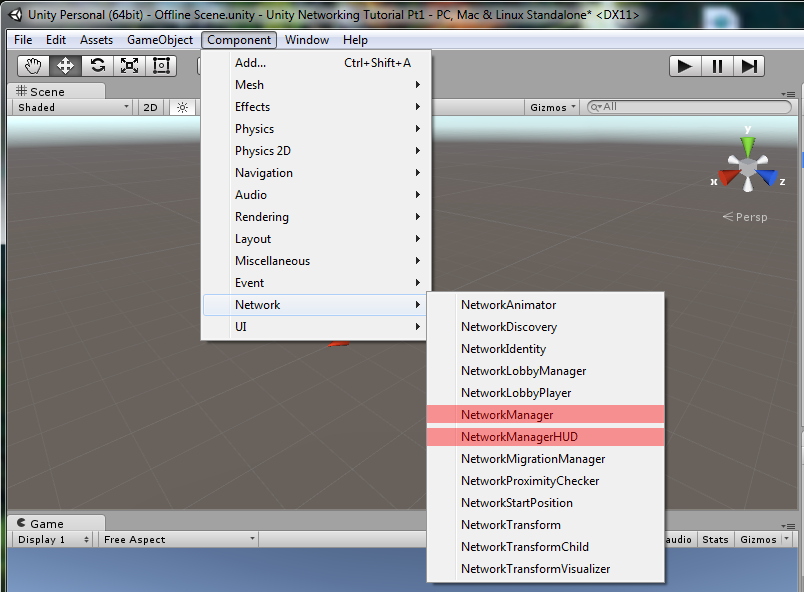Toggle Game view Gizmos button
804x592 pixels.
click(x=758, y=540)
